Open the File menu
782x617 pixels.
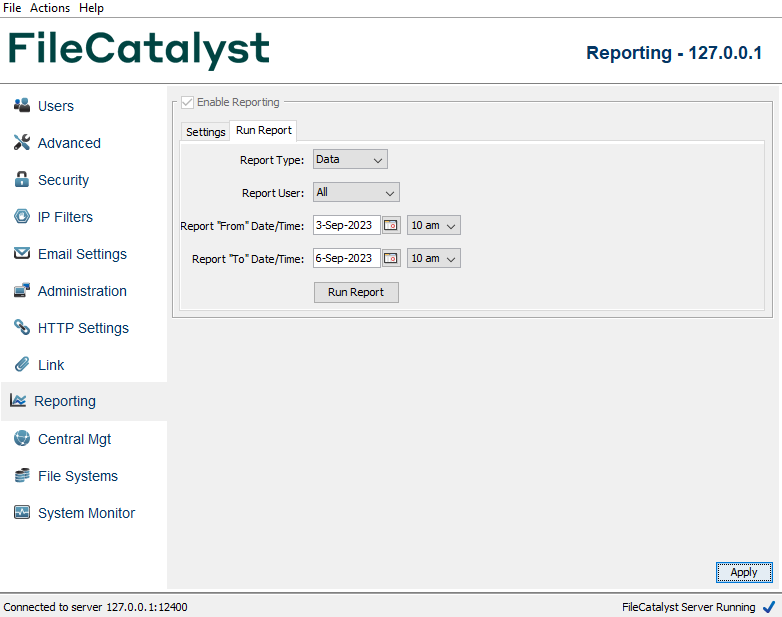(12, 8)
